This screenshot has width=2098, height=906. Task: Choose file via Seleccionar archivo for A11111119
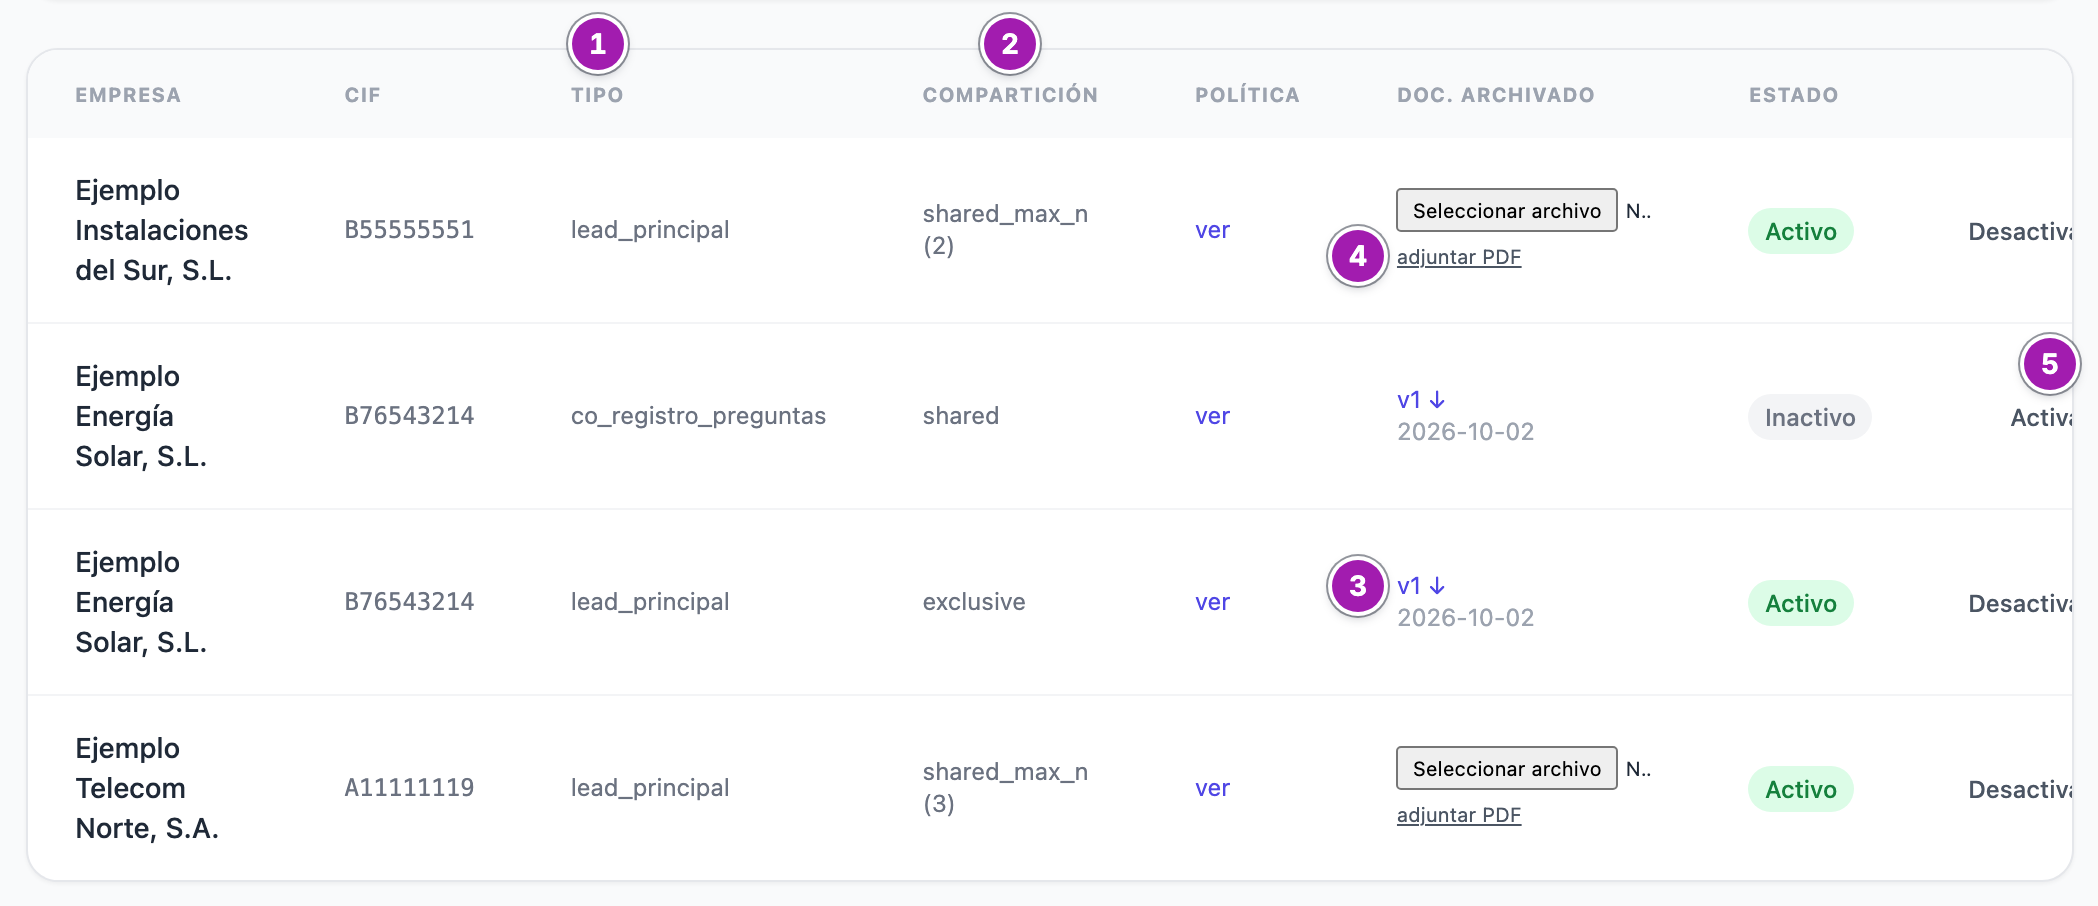point(1507,768)
